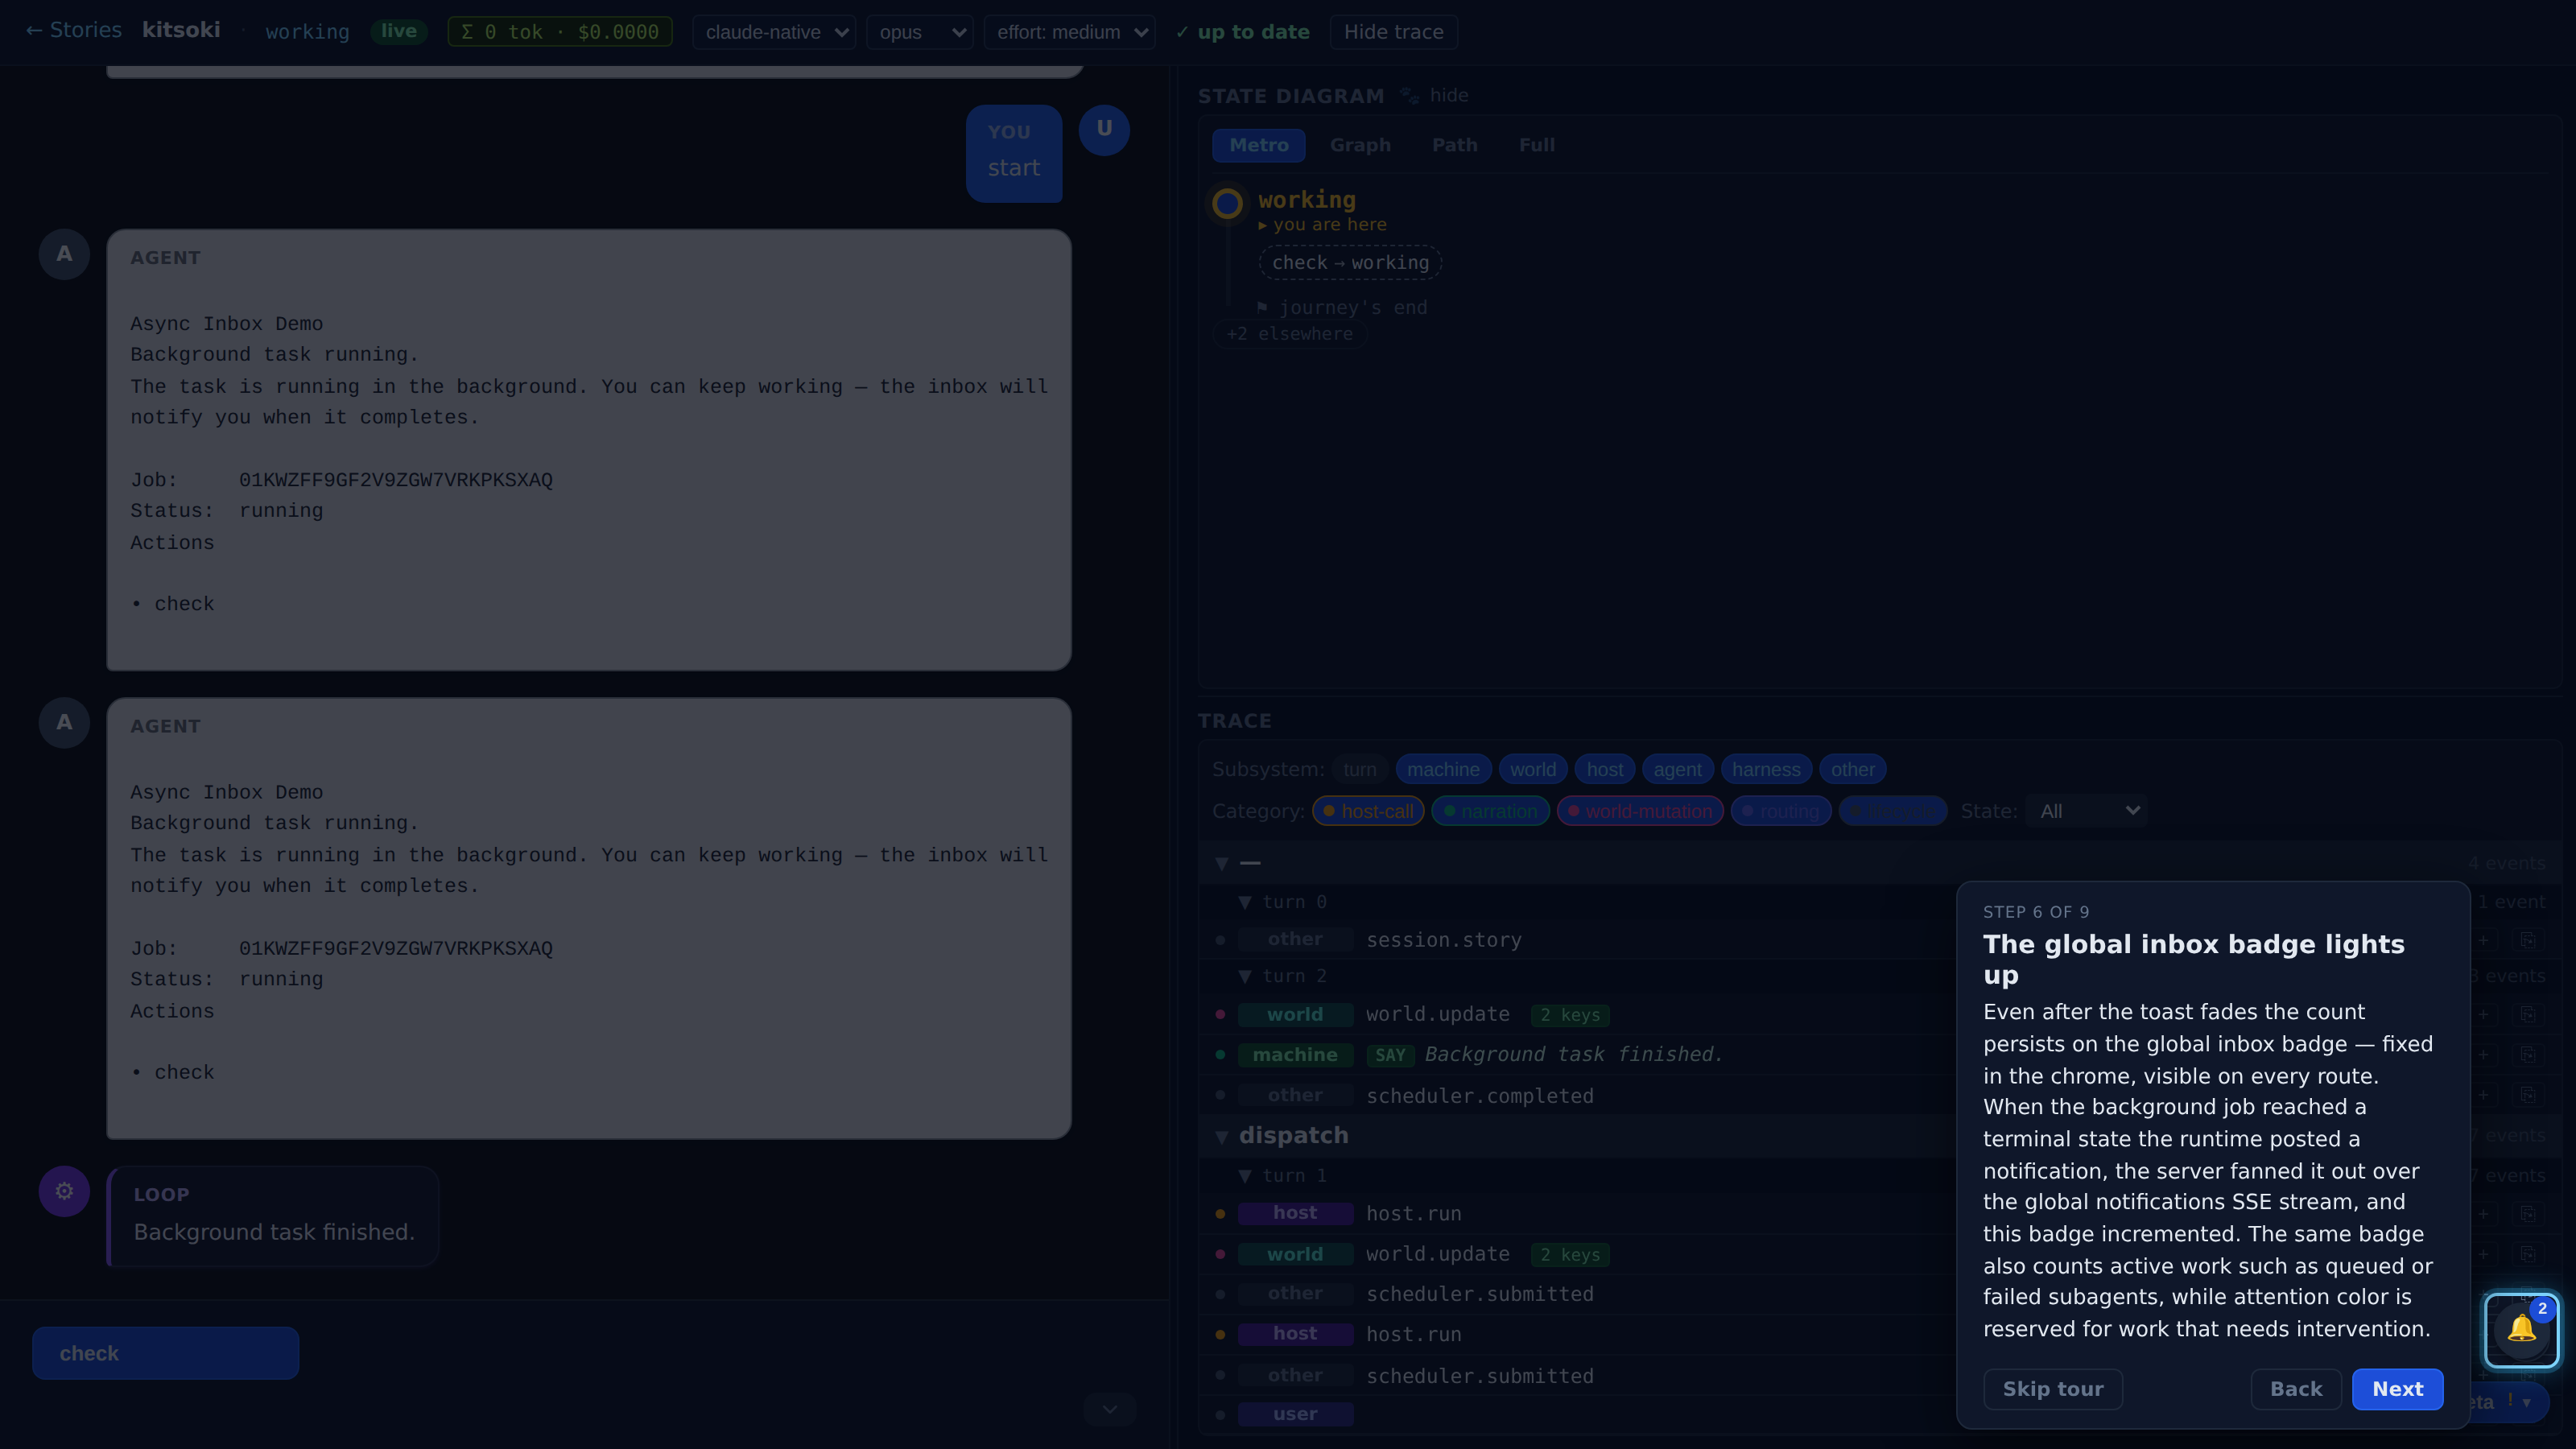This screenshot has height=1449, width=2576.
Task: Copy the session.story trace row
Action: 2527,940
